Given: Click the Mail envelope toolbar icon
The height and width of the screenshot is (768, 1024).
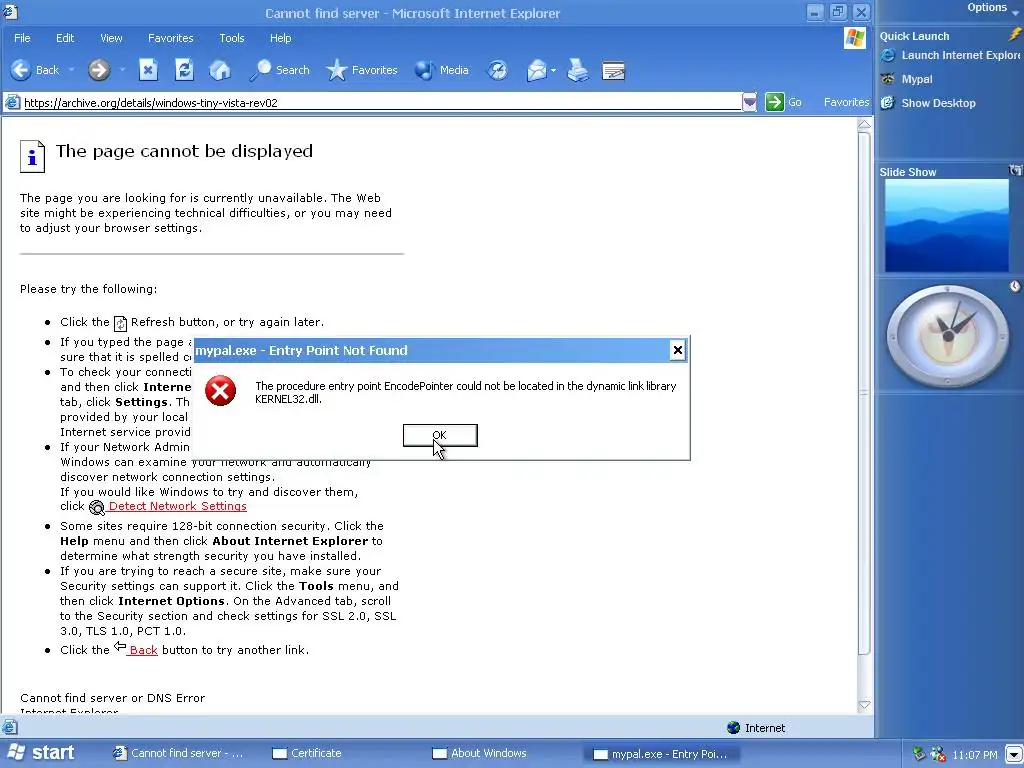Looking at the screenshot, I should [x=536, y=70].
